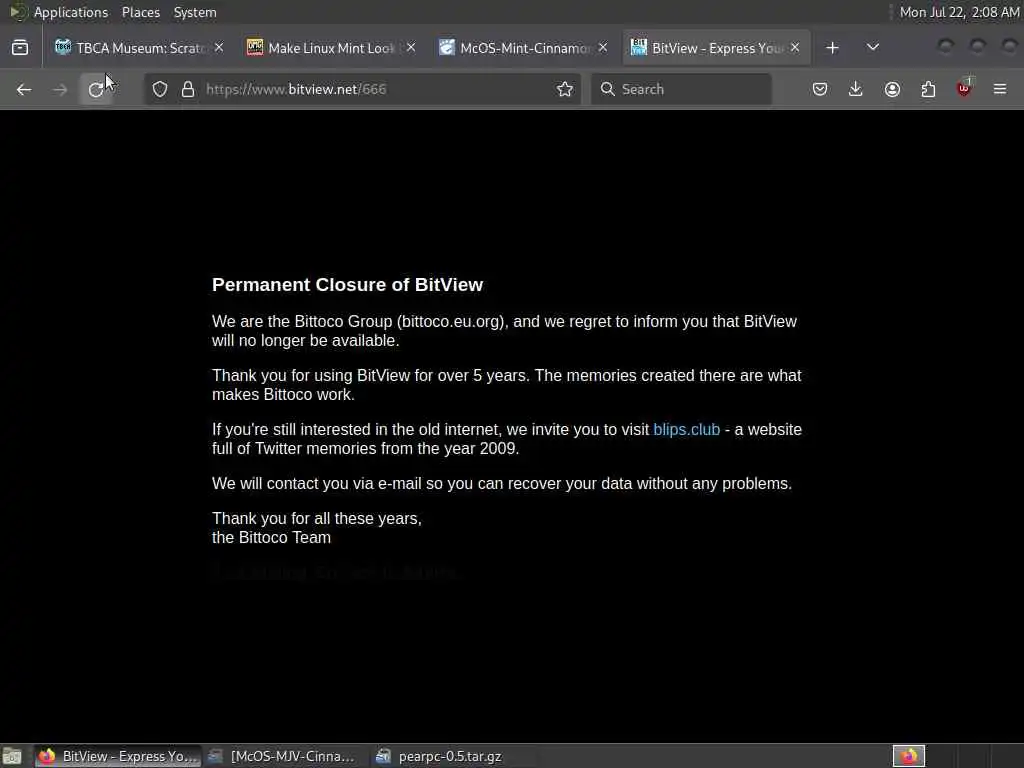Screen dimensions: 1024x768
Task: View site security padlock info
Action: coord(188,89)
